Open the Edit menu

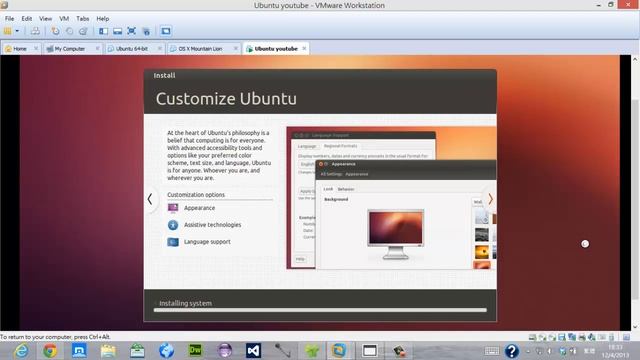(27, 19)
